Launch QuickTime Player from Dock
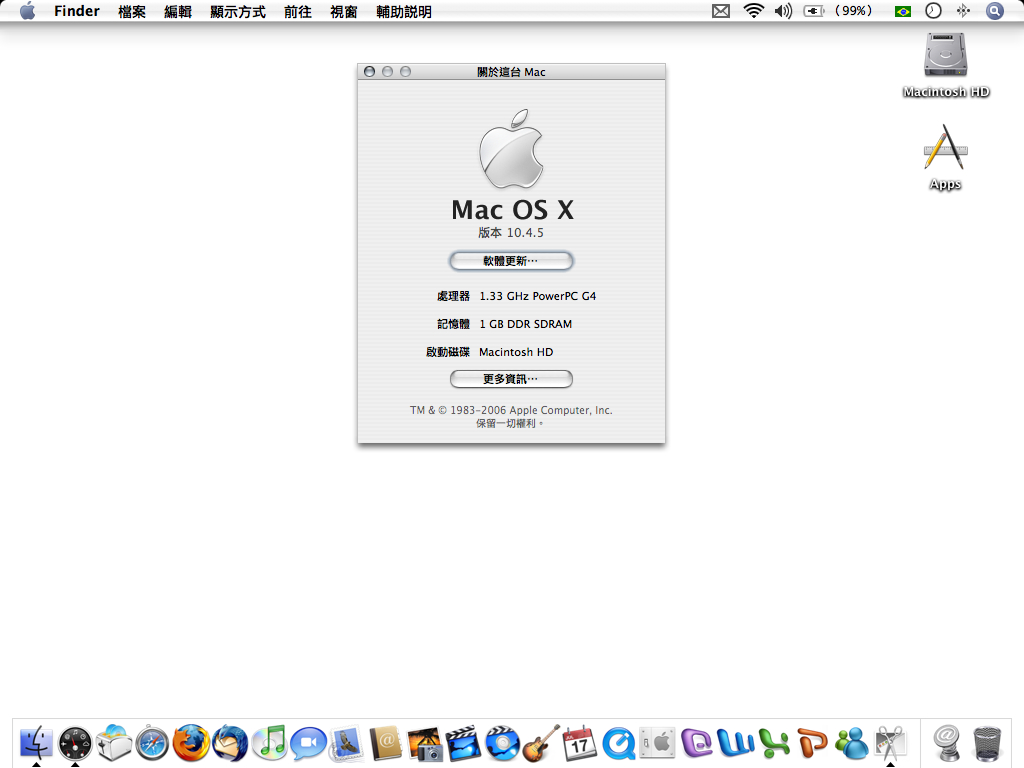The height and width of the screenshot is (768, 1024). tap(618, 743)
